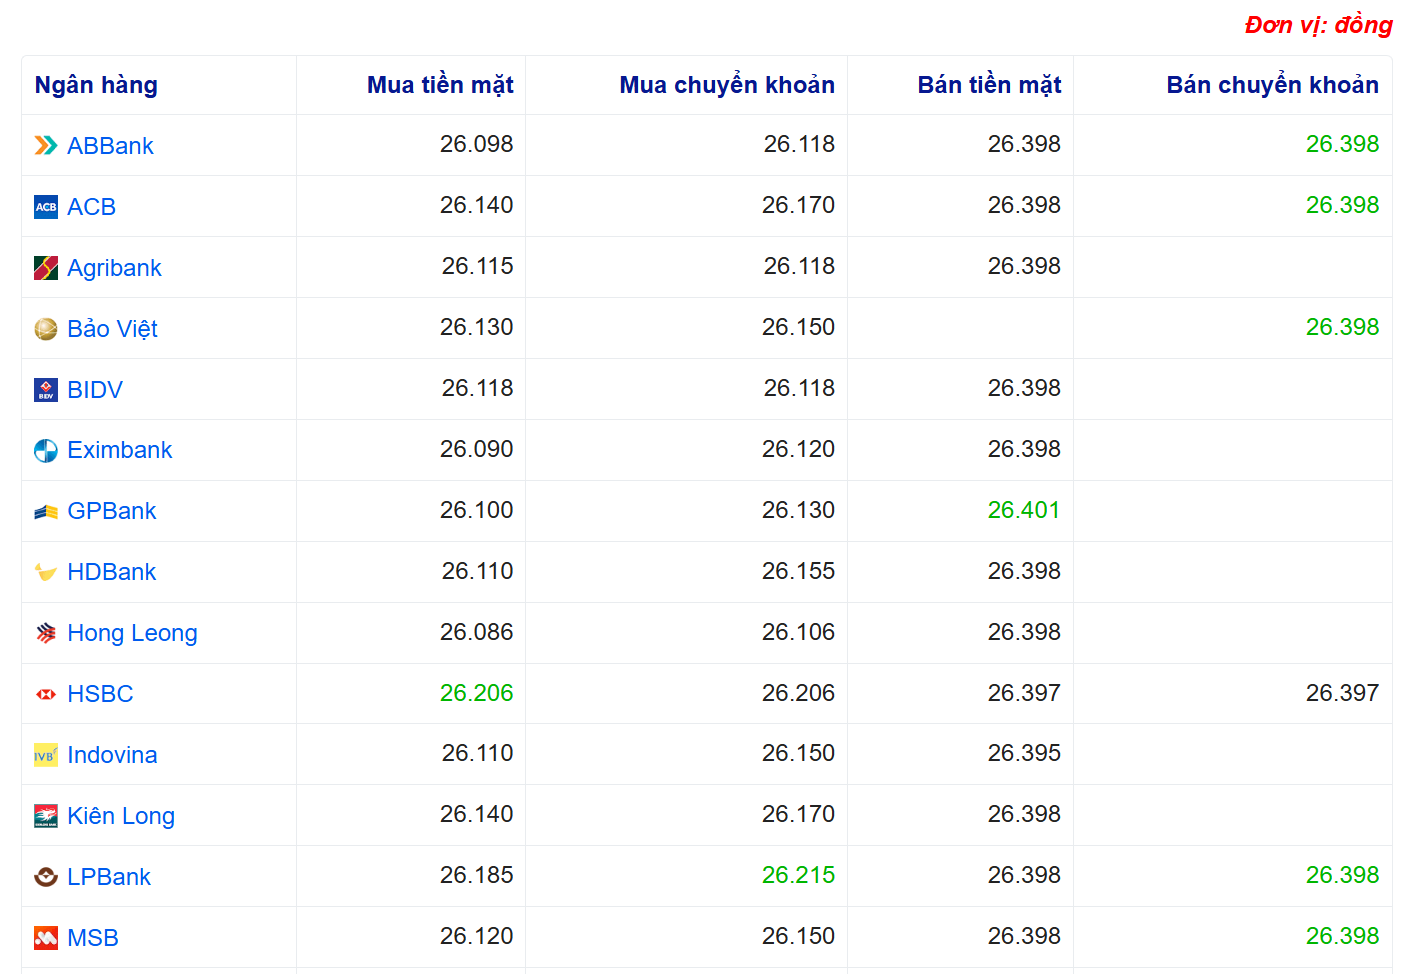
Task: Select HSBC's green 26.206 cash buy rate
Action: (476, 693)
